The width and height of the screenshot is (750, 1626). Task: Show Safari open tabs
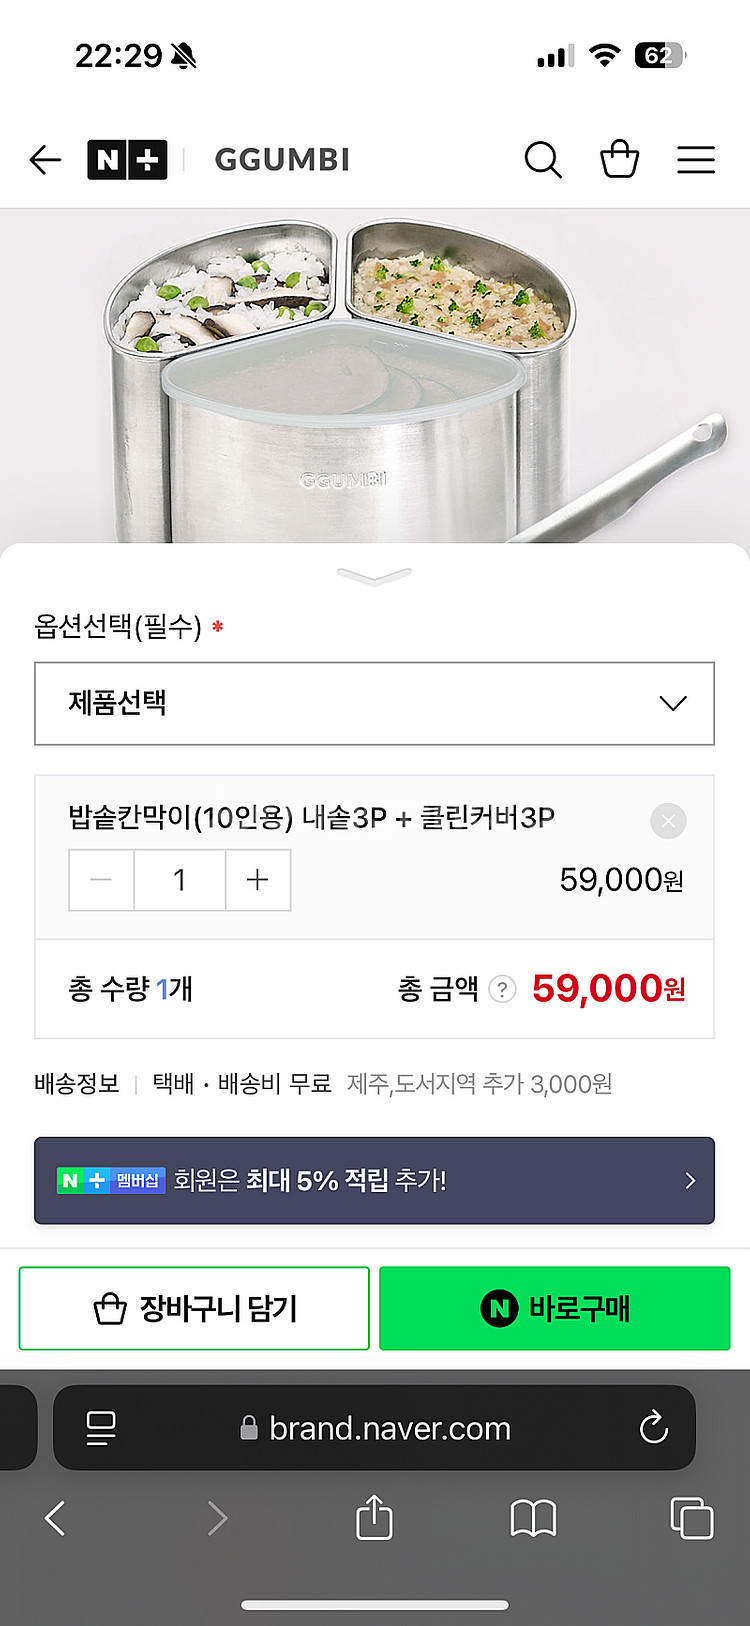click(x=691, y=1518)
